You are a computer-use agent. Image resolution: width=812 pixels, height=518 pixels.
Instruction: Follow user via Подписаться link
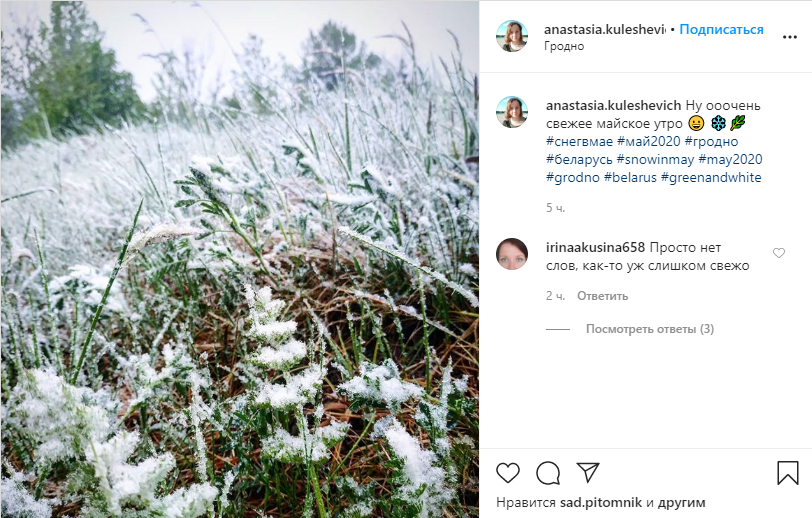(721, 30)
